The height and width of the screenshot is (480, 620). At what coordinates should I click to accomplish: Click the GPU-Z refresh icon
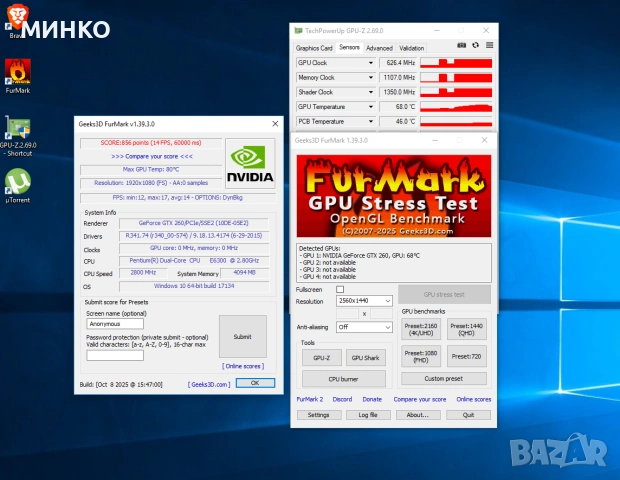(x=475, y=45)
